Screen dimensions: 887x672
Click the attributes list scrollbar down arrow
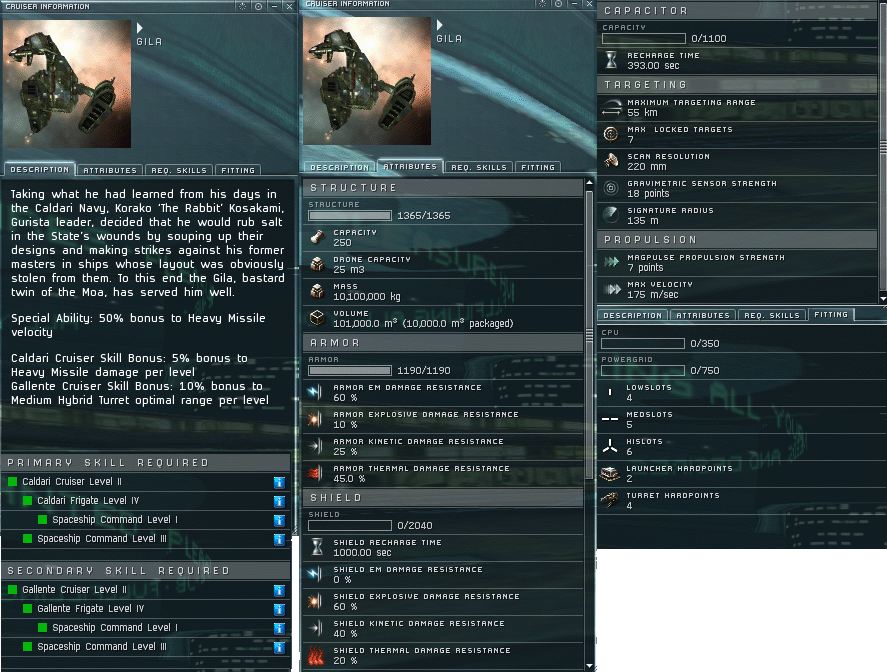point(589,666)
